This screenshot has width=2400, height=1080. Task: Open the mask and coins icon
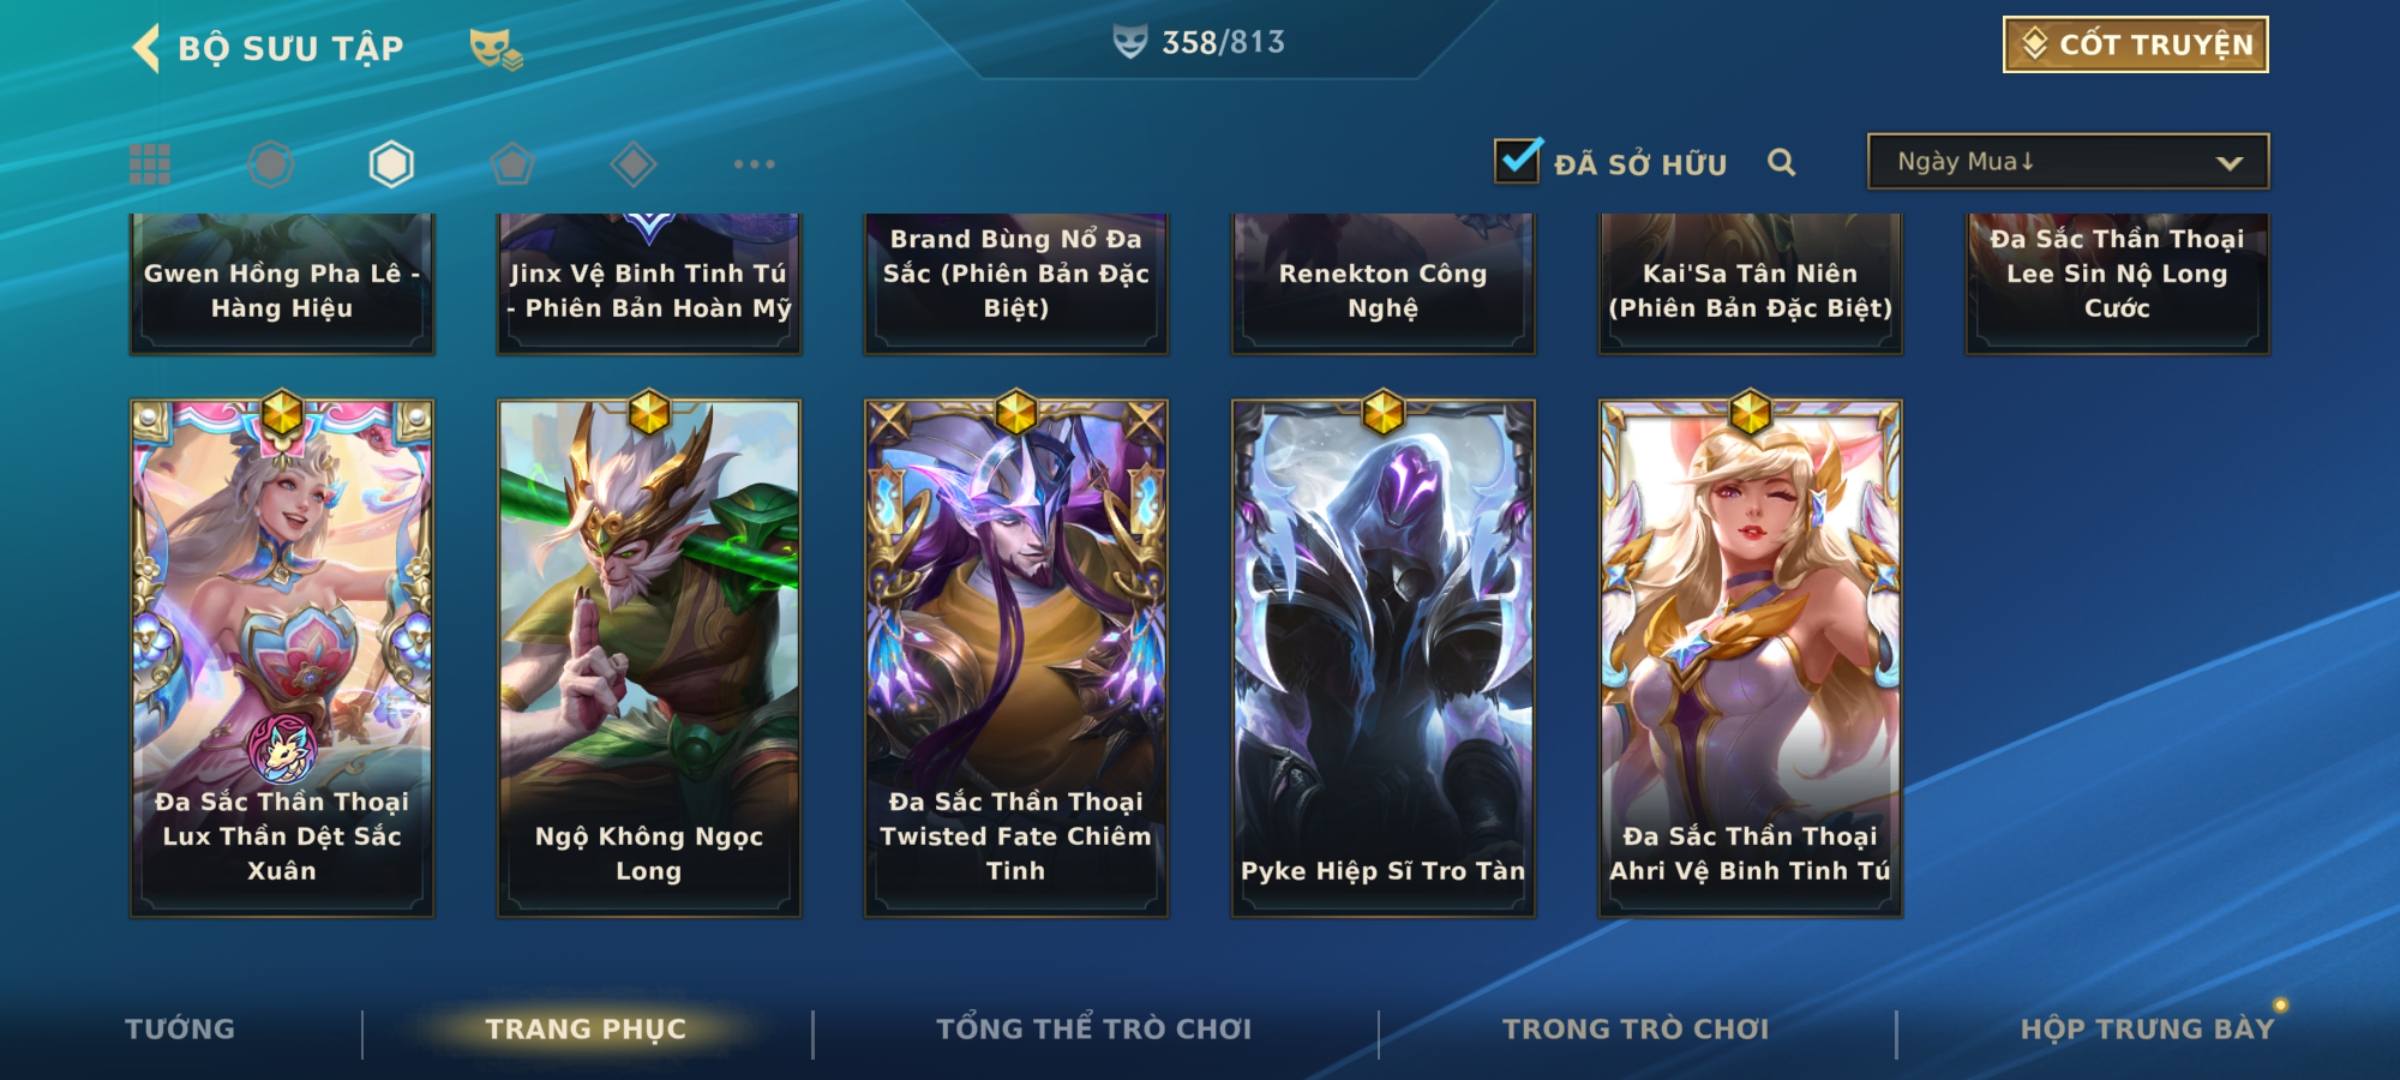point(496,48)
